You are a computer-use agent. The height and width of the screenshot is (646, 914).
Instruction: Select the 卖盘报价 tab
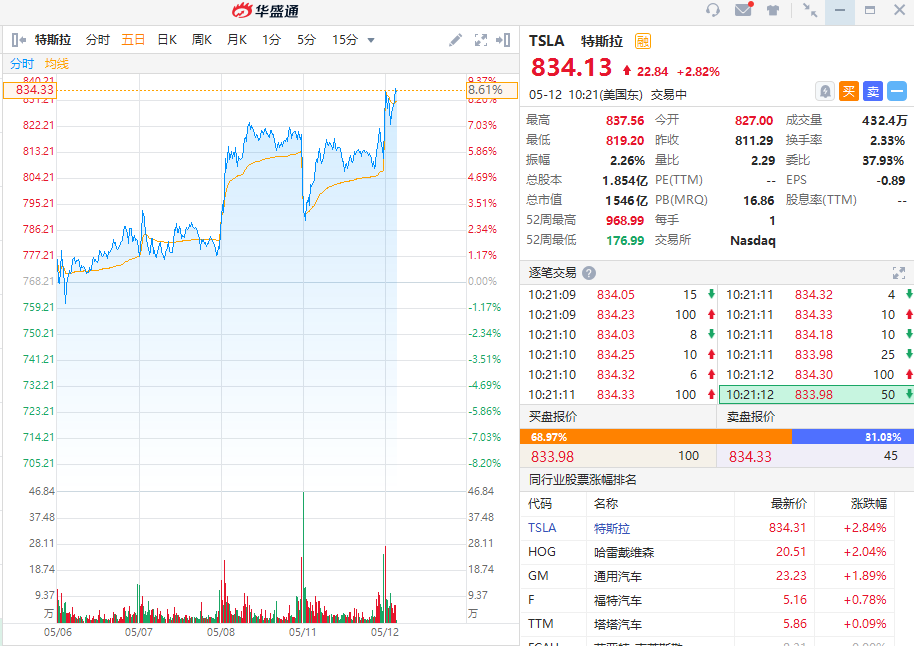751,416
